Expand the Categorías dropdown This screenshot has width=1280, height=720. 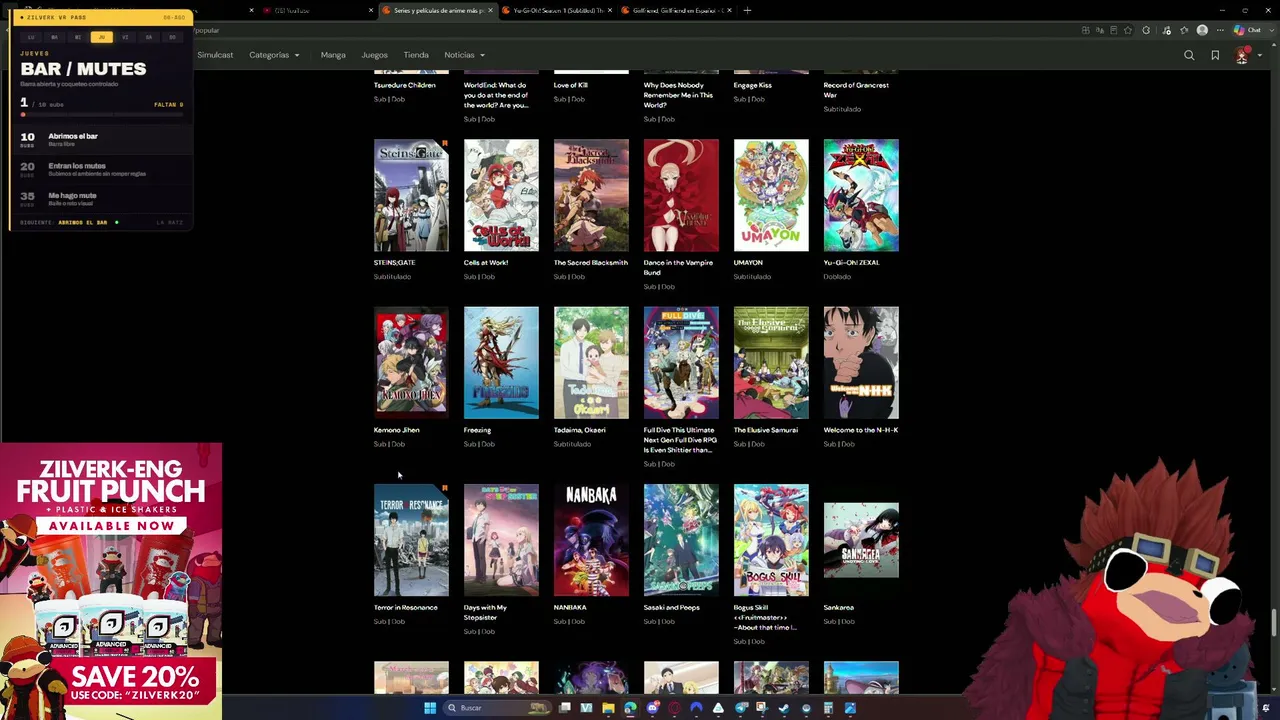pos(273,55)
